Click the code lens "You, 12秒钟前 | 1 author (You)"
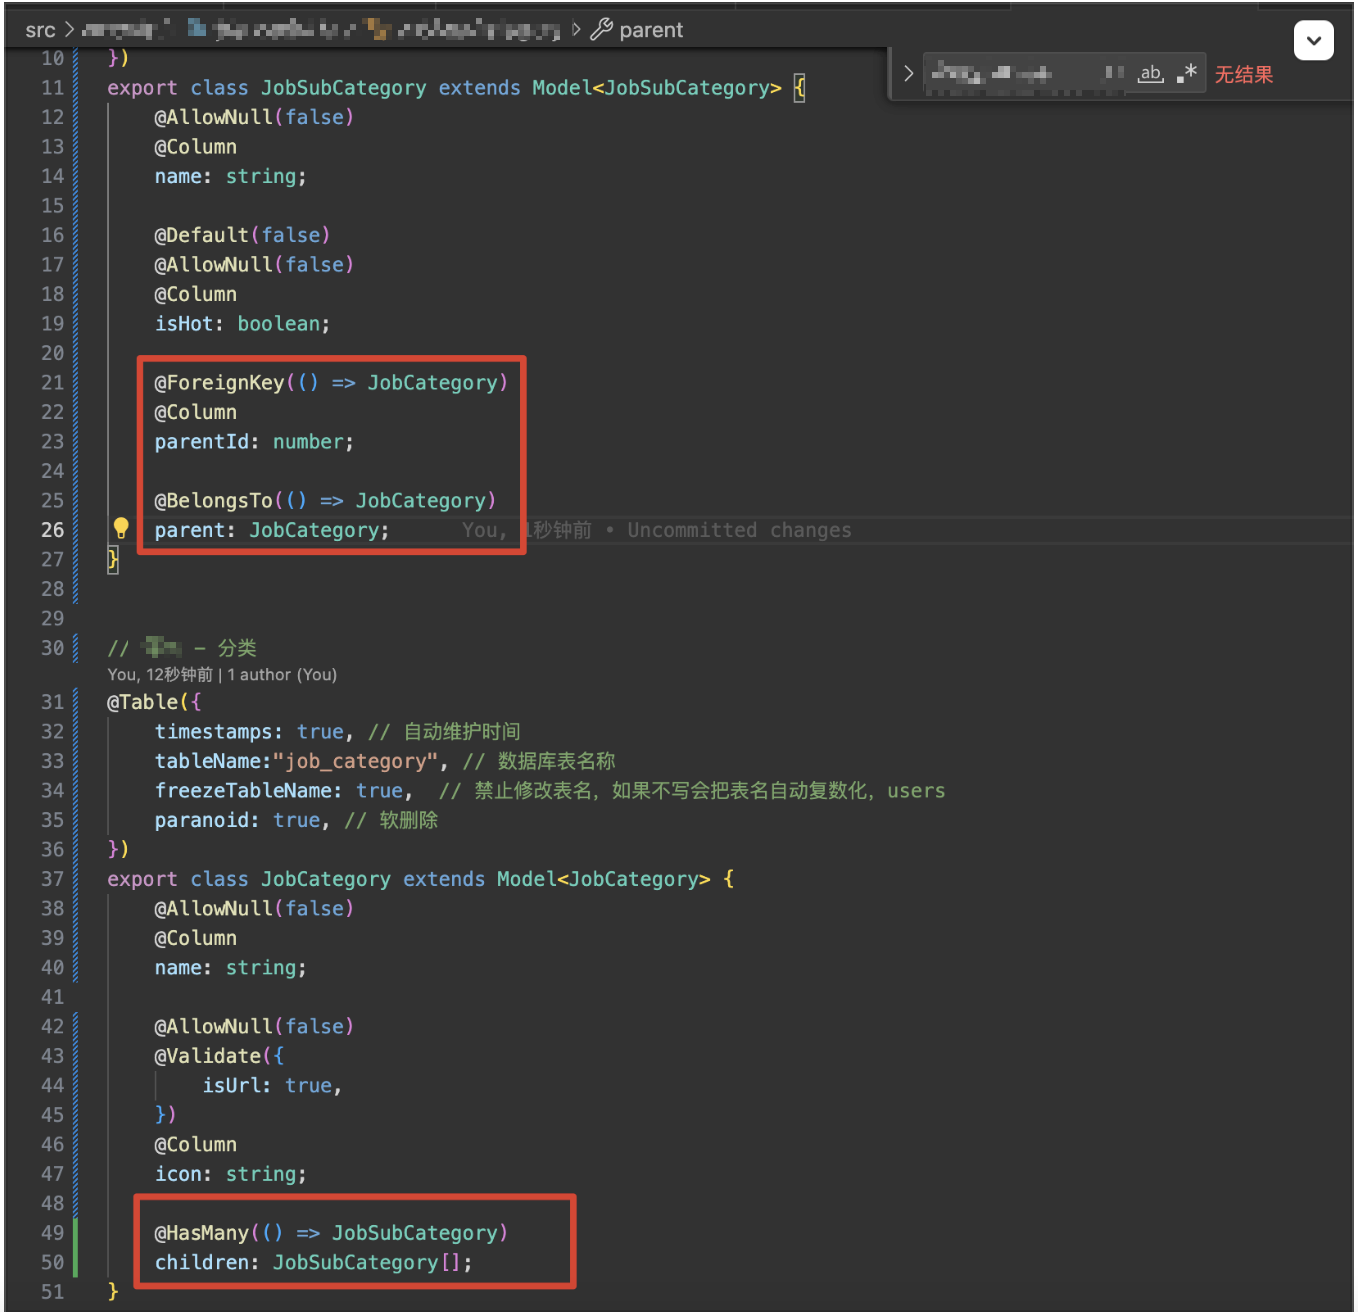Viewport: 1358px width, 1312px height. 222,675
